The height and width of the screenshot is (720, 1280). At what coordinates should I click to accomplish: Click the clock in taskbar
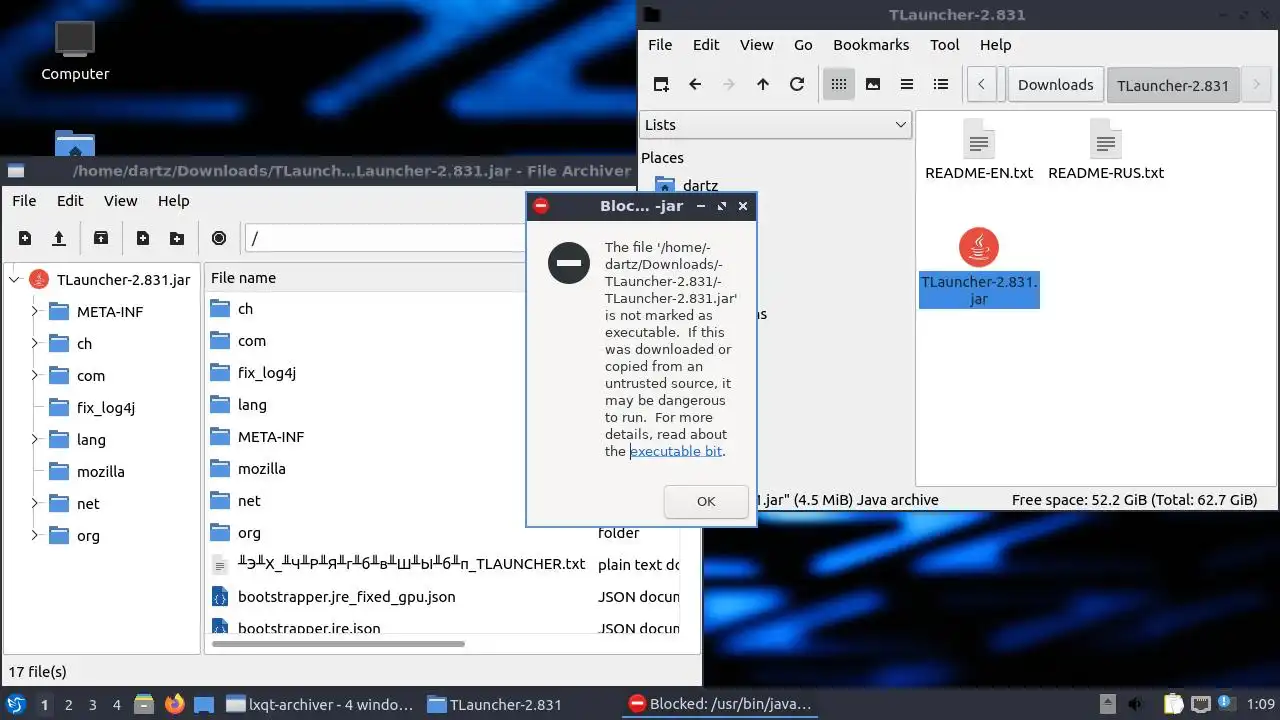coord(1261,704)
